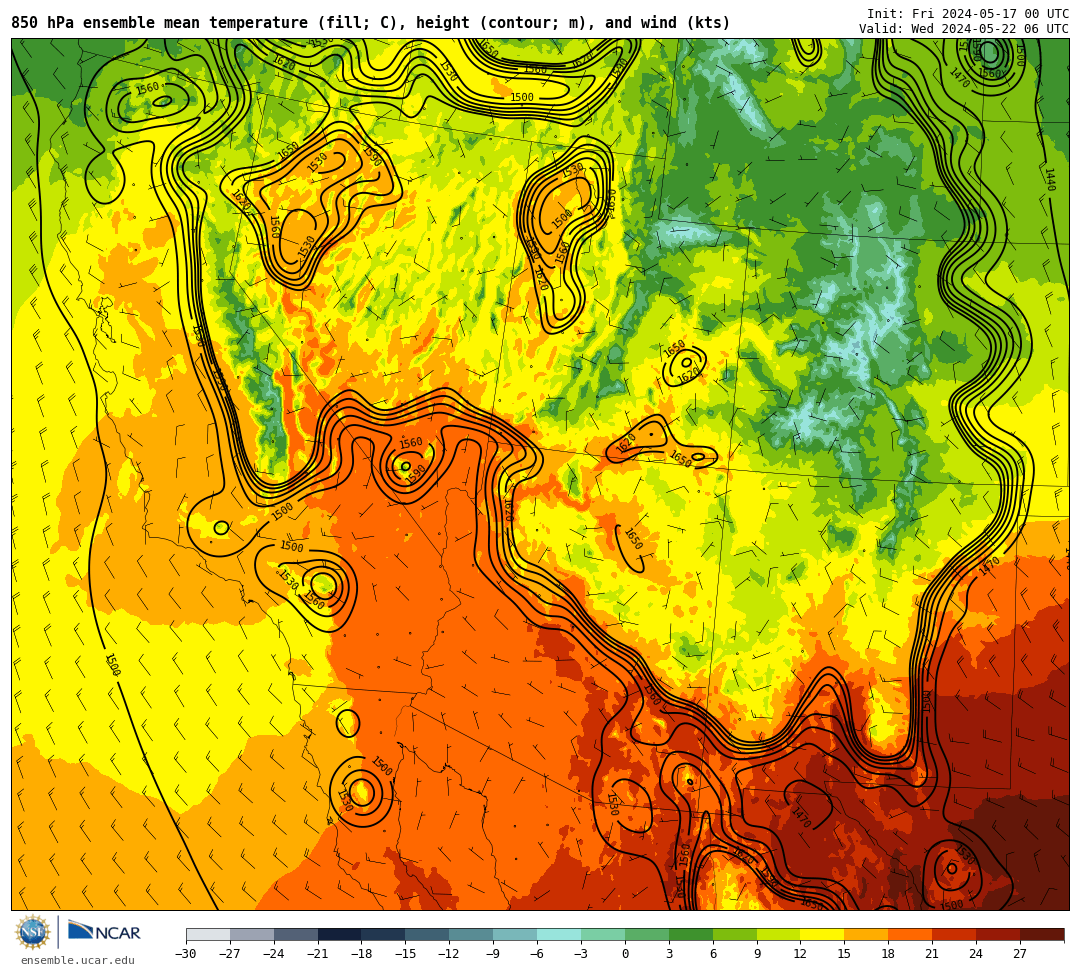This screenshot has height=973, width=1080.
Task: Click the −3 colorbar tick label
Action: (x=581, y=954)
